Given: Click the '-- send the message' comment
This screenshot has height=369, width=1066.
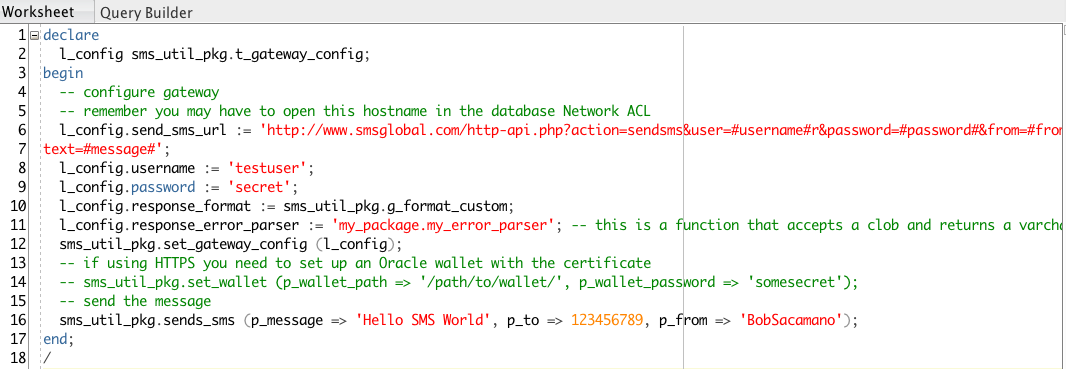Looking at the screenshot, I should click(x=135, y=300).
